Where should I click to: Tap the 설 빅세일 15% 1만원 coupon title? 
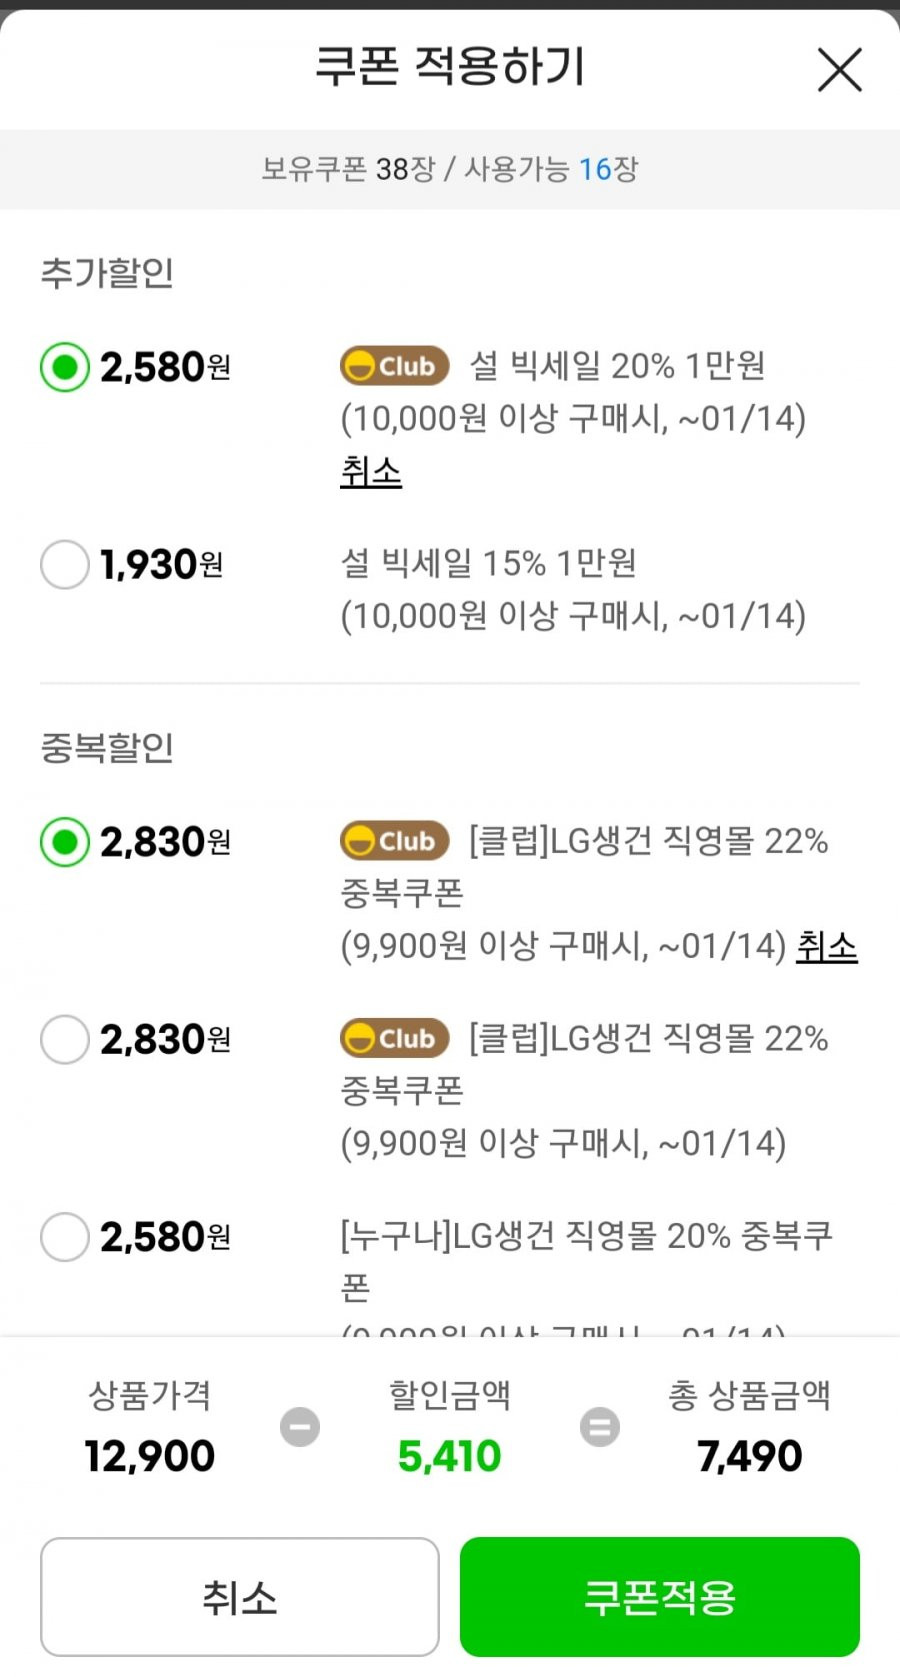click(489, 563)
